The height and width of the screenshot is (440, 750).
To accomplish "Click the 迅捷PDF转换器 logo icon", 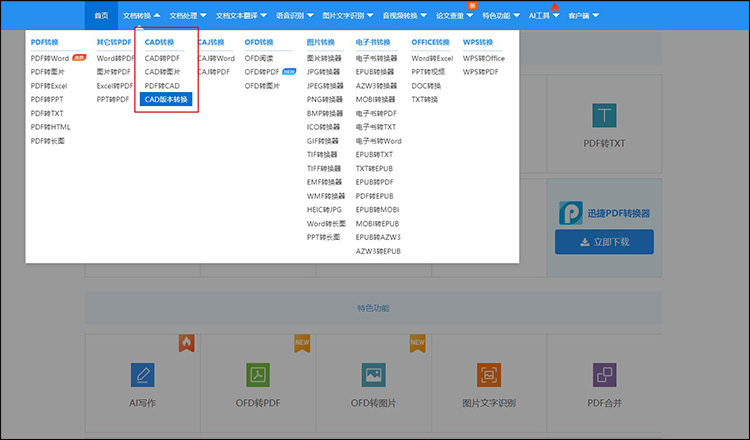I will point(571,213).
